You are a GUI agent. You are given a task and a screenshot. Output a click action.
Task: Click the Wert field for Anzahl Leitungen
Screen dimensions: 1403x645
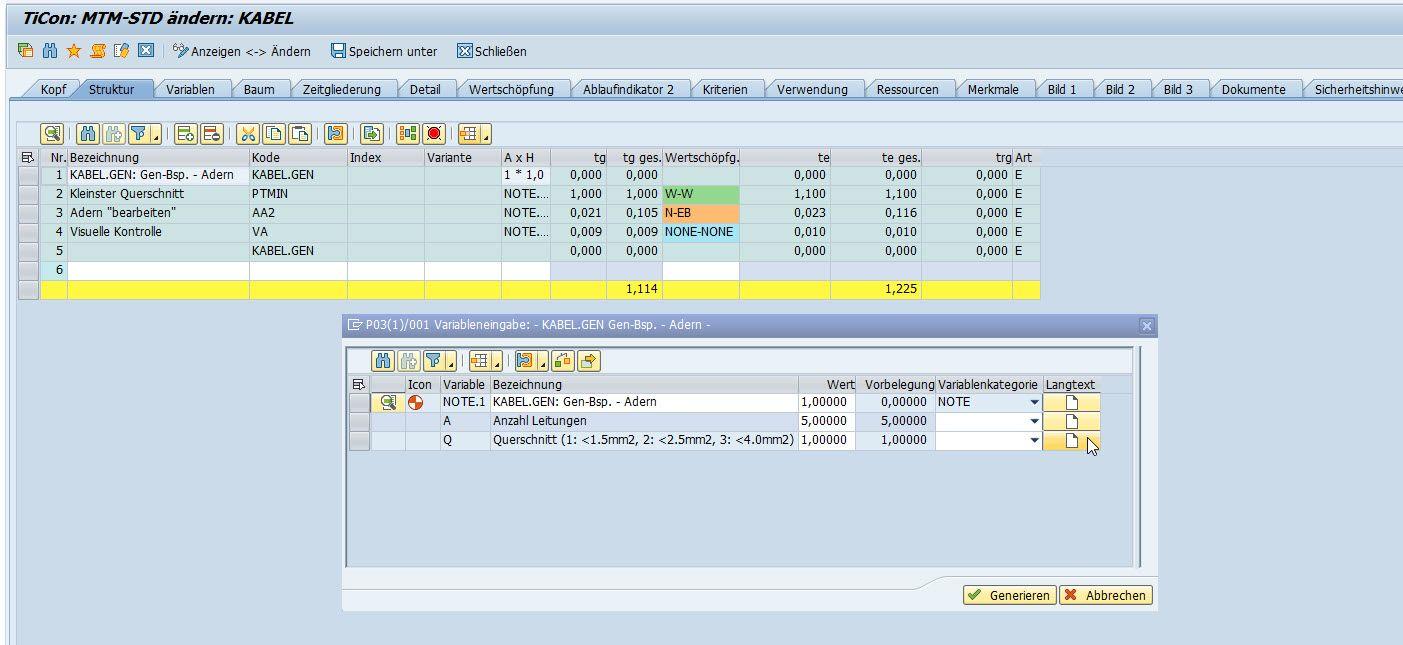(826, 421)
